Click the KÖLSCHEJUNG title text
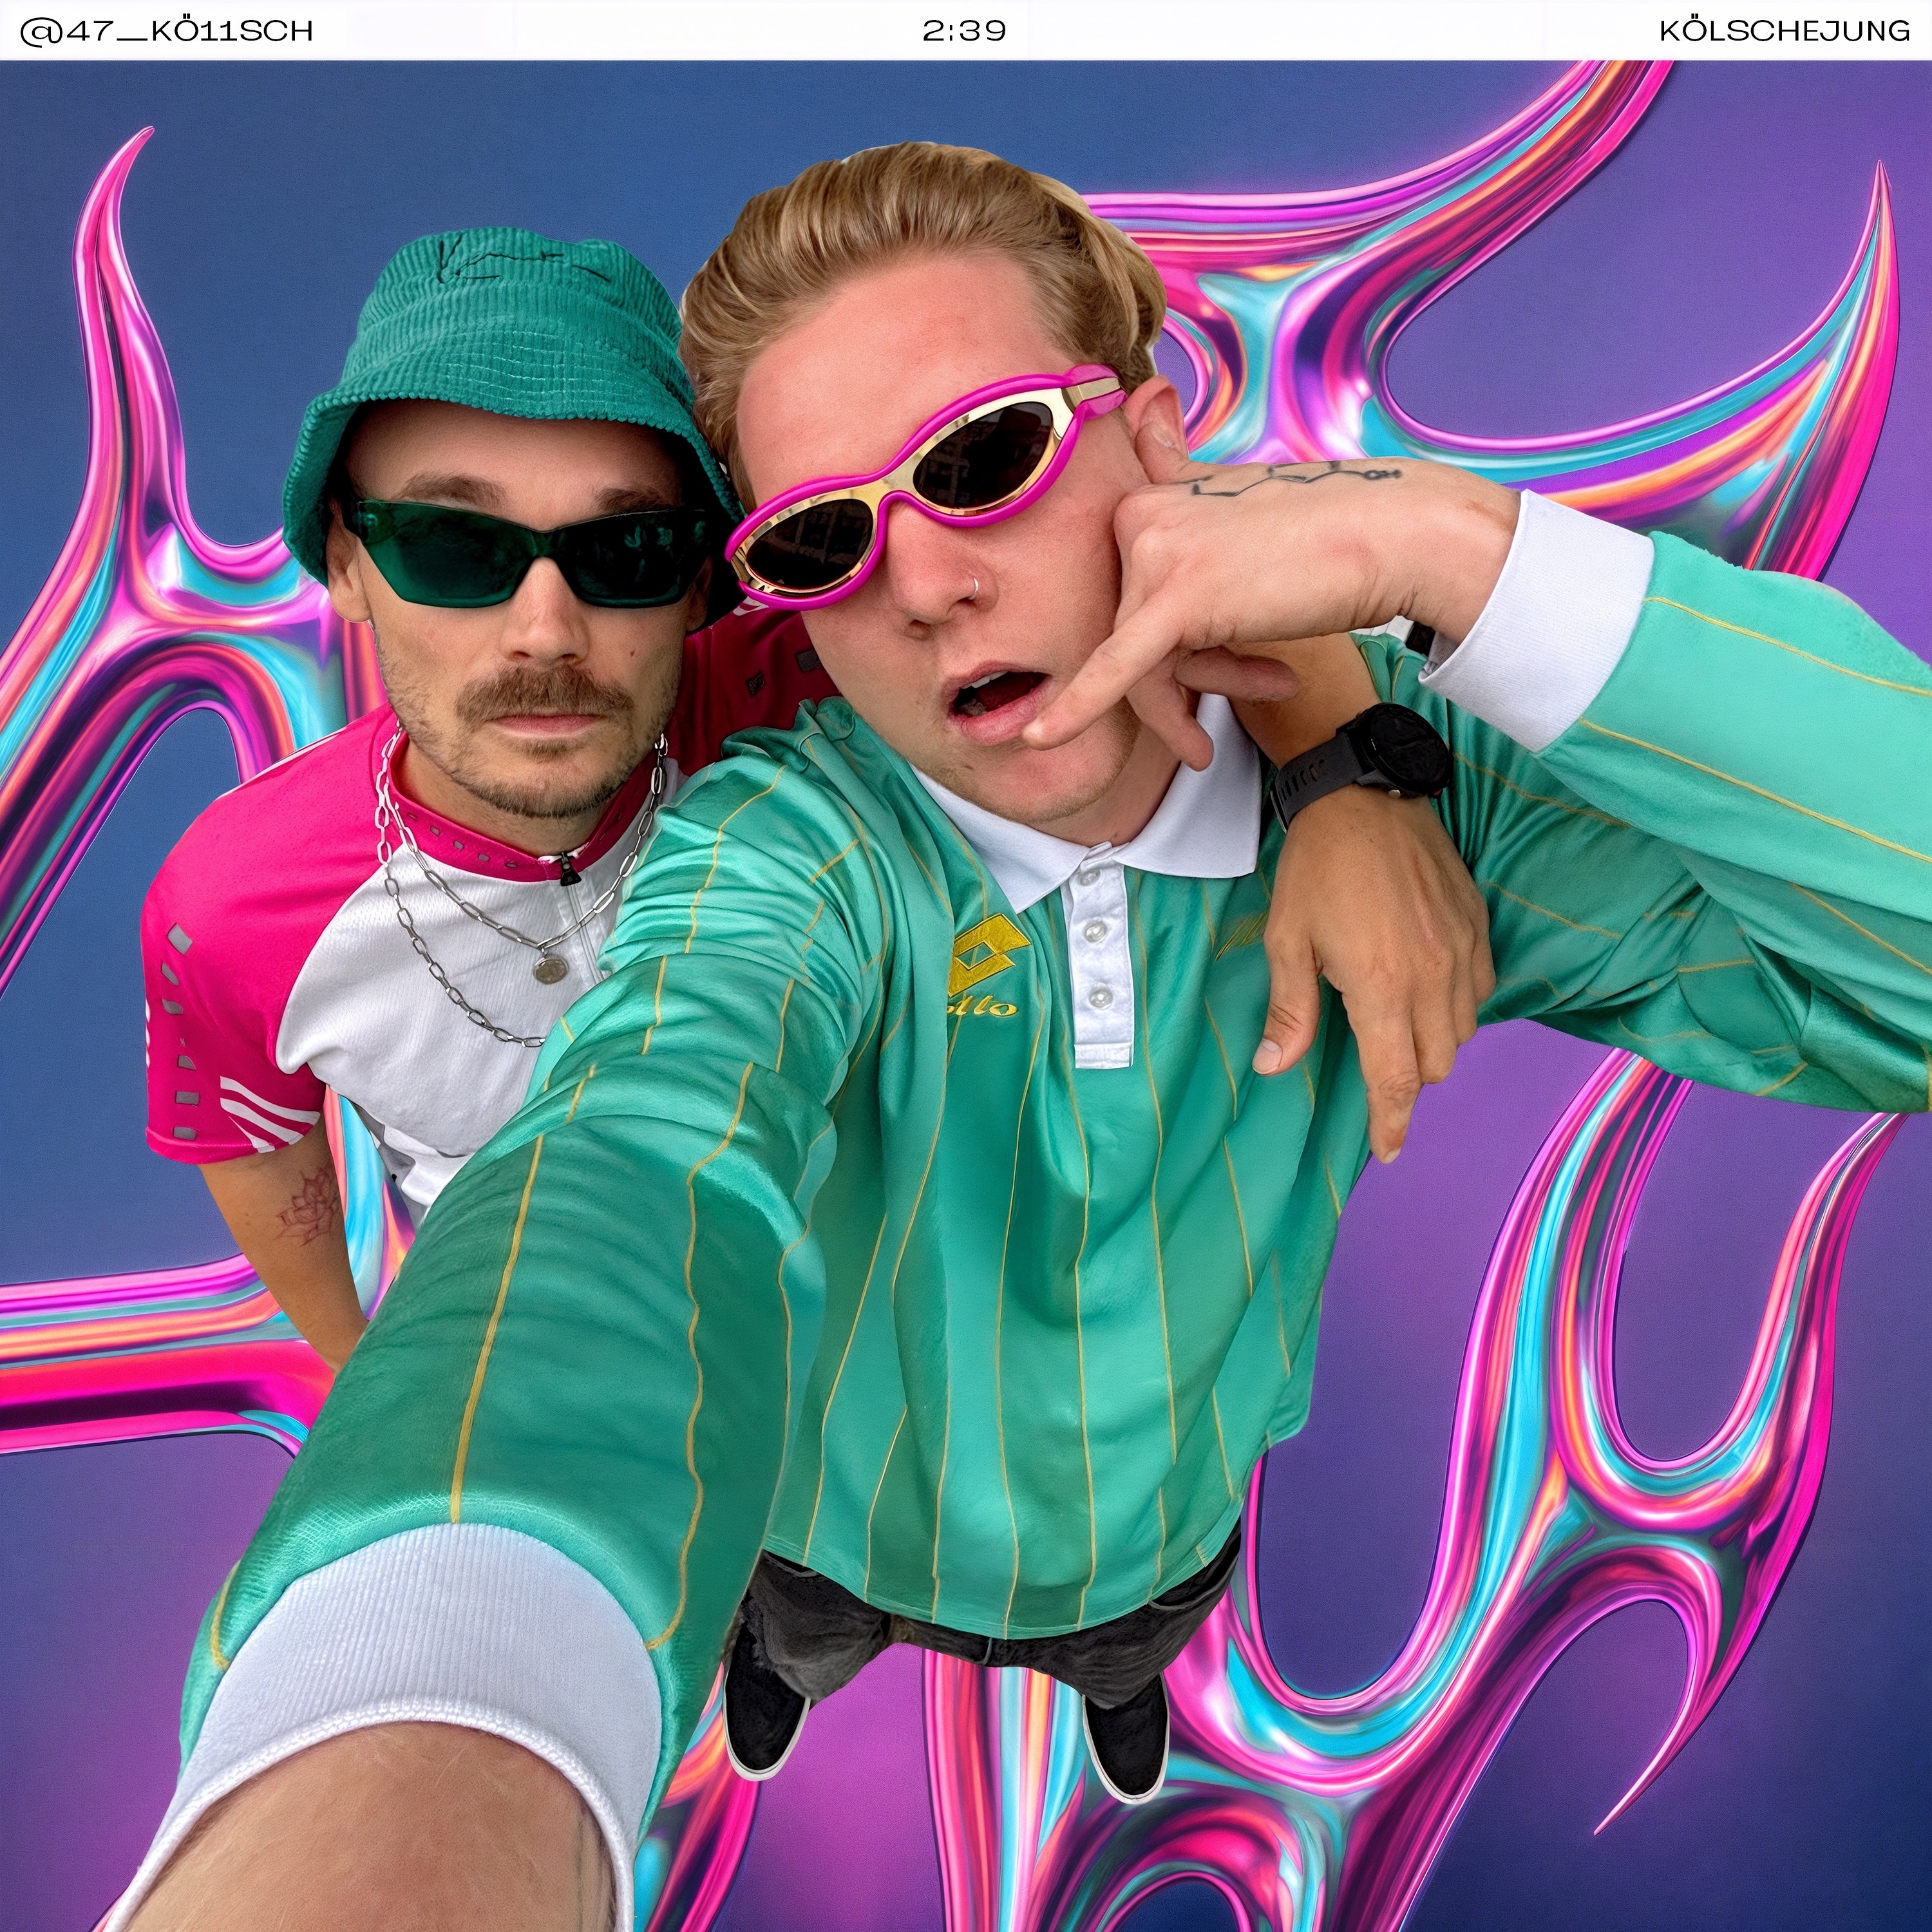This screenshot has width=1932, height=1932. pyautogui.click(x=1784, y=31)
